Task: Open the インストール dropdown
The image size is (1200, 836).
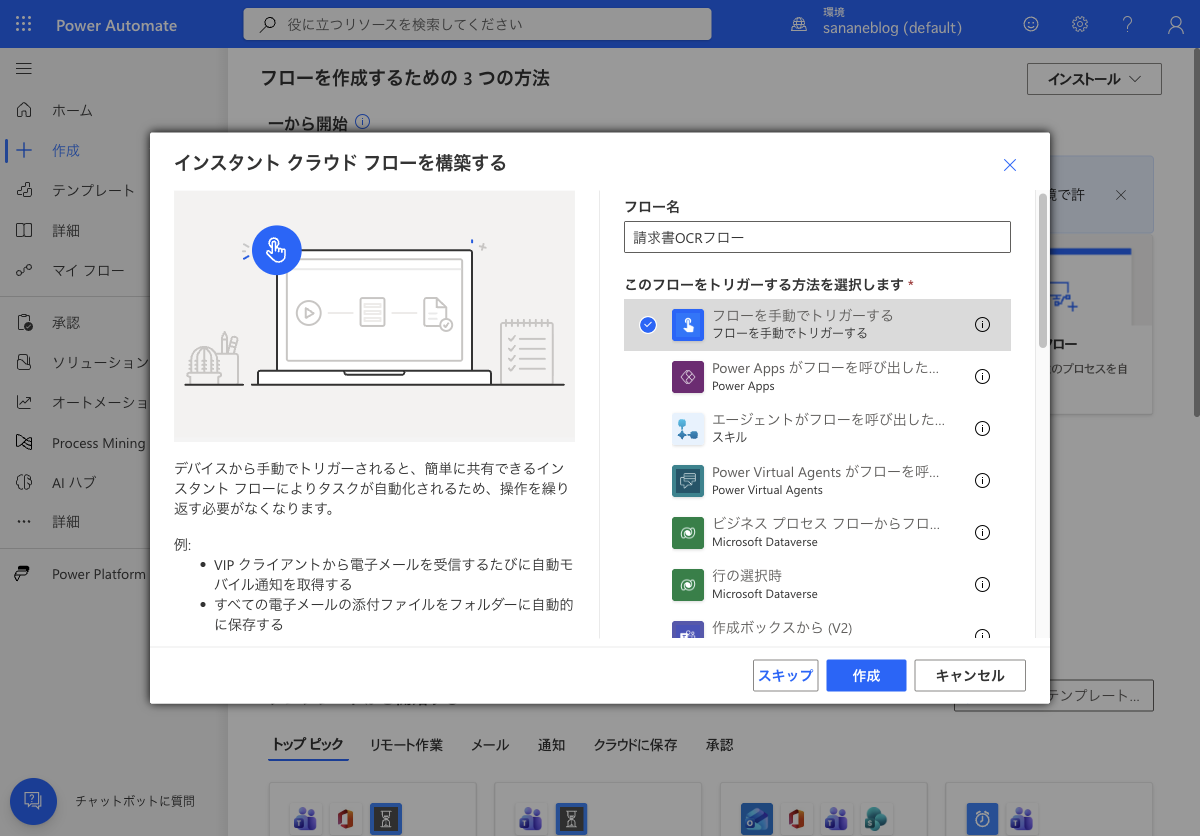Action: pyautogui.click(x=1094, y=79)
